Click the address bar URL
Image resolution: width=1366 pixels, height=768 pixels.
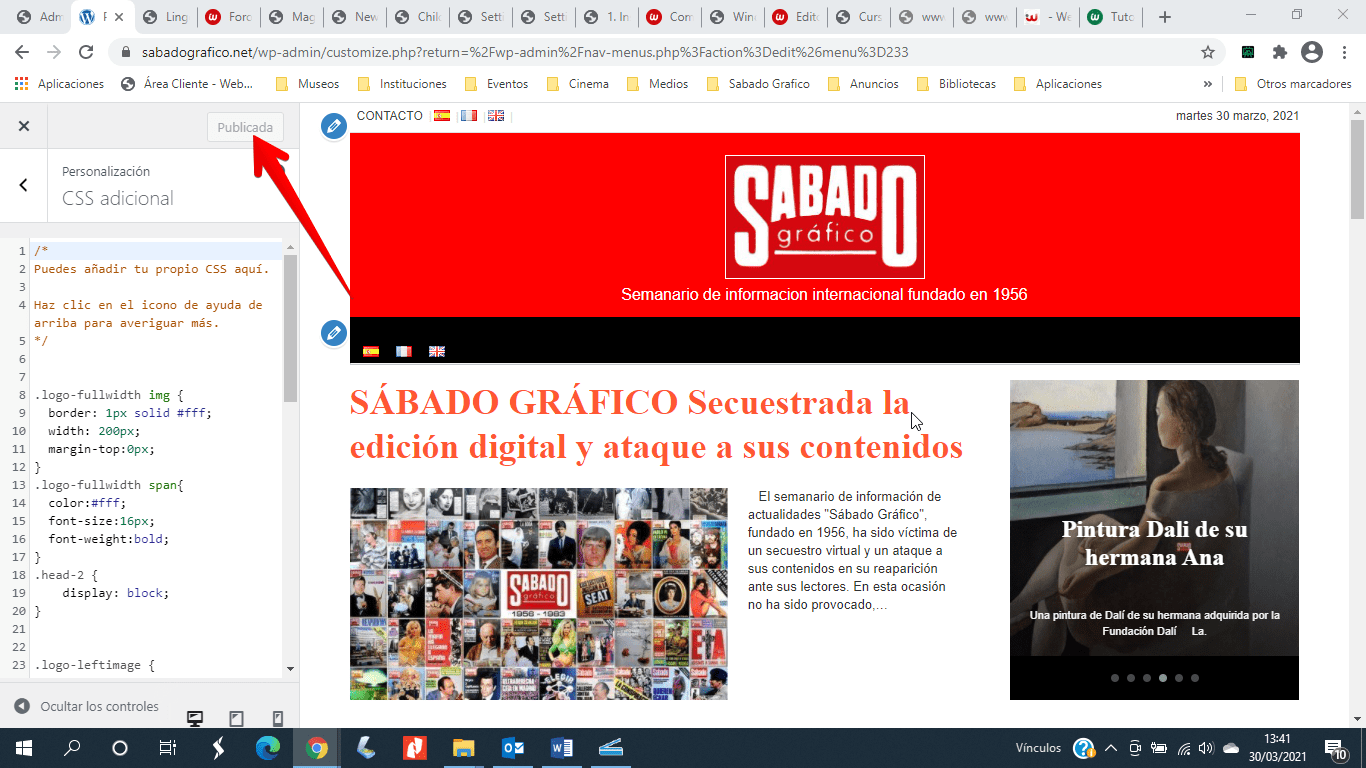[523, 52]
